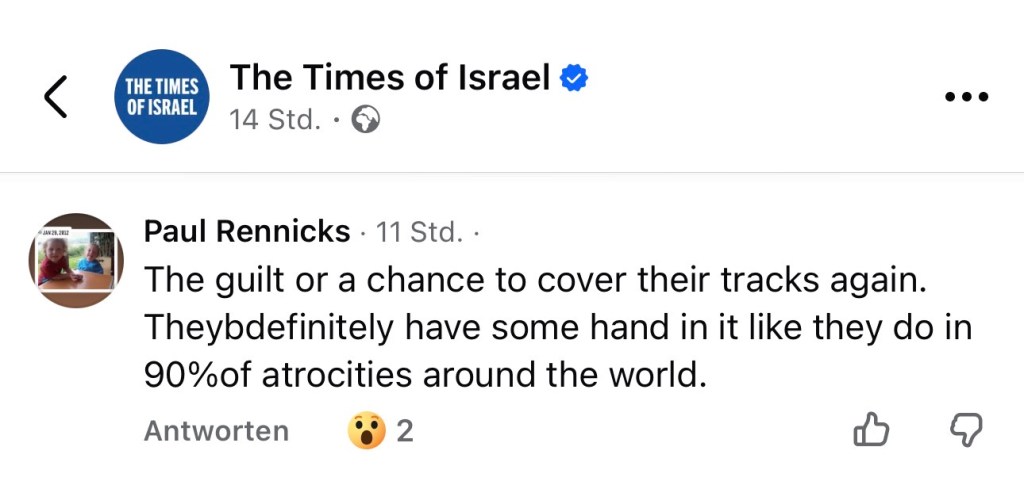This screenshot has width=1024, height=485.
Task: Reply via the Antworten button
Action: click(x=216, y=431)
